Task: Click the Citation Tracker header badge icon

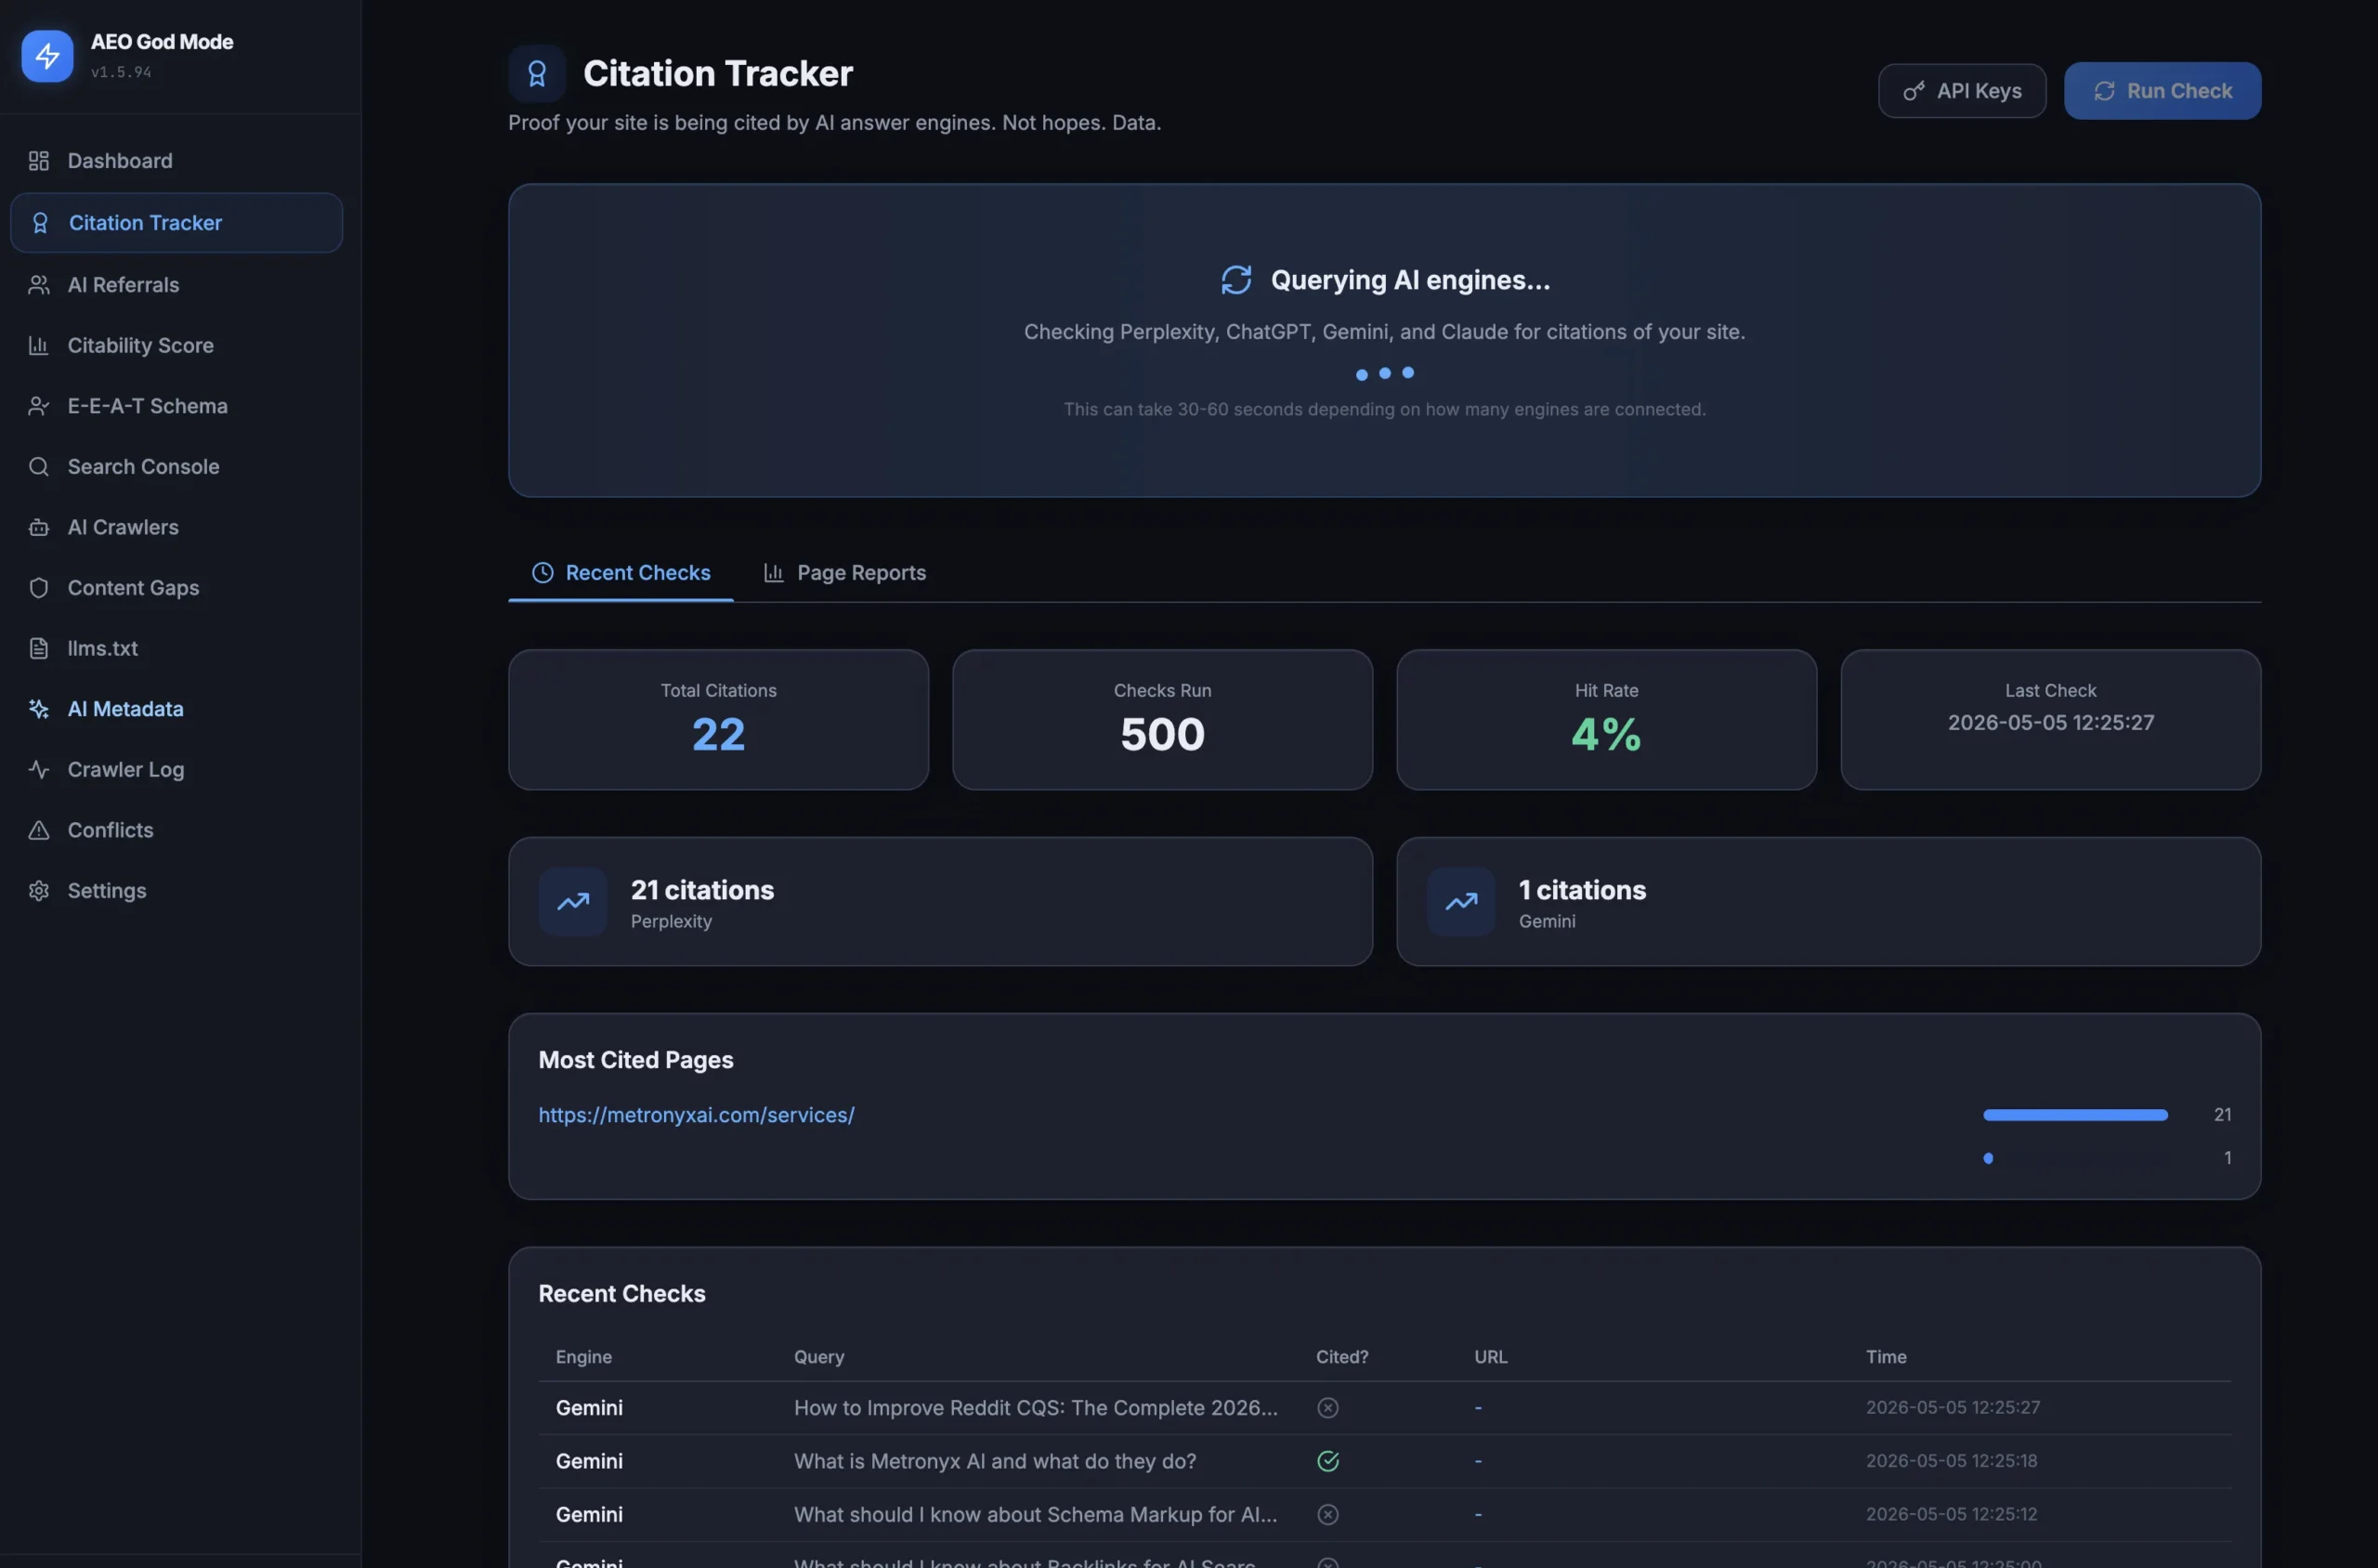Action: tap(537, 74)
